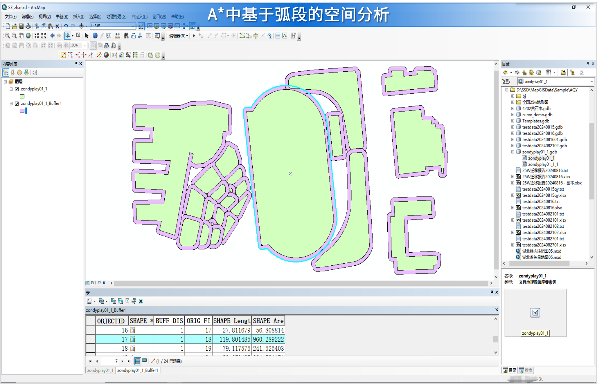This screenshot has width=597, height=384.
Task: Open the first menu in menu bar
Action: [10, 17]
